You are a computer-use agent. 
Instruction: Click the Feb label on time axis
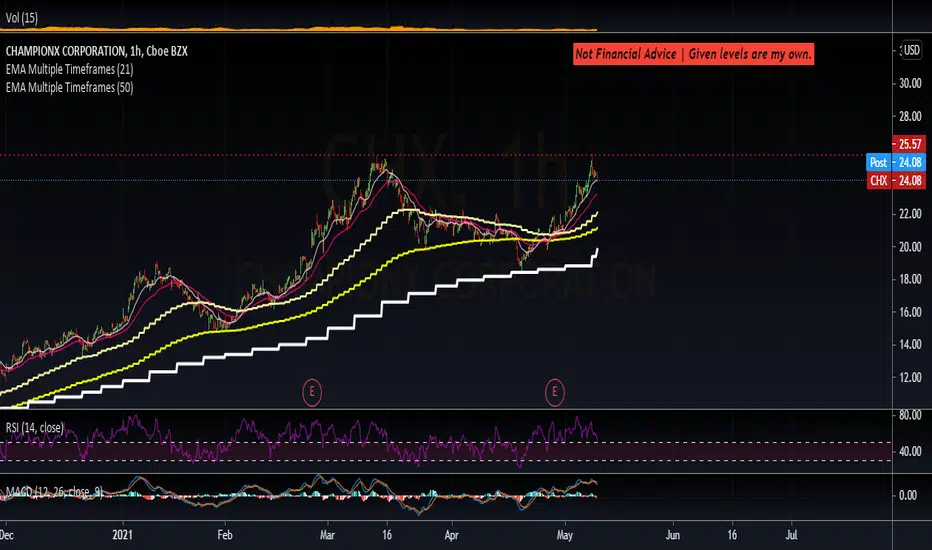tap(225, 535)
